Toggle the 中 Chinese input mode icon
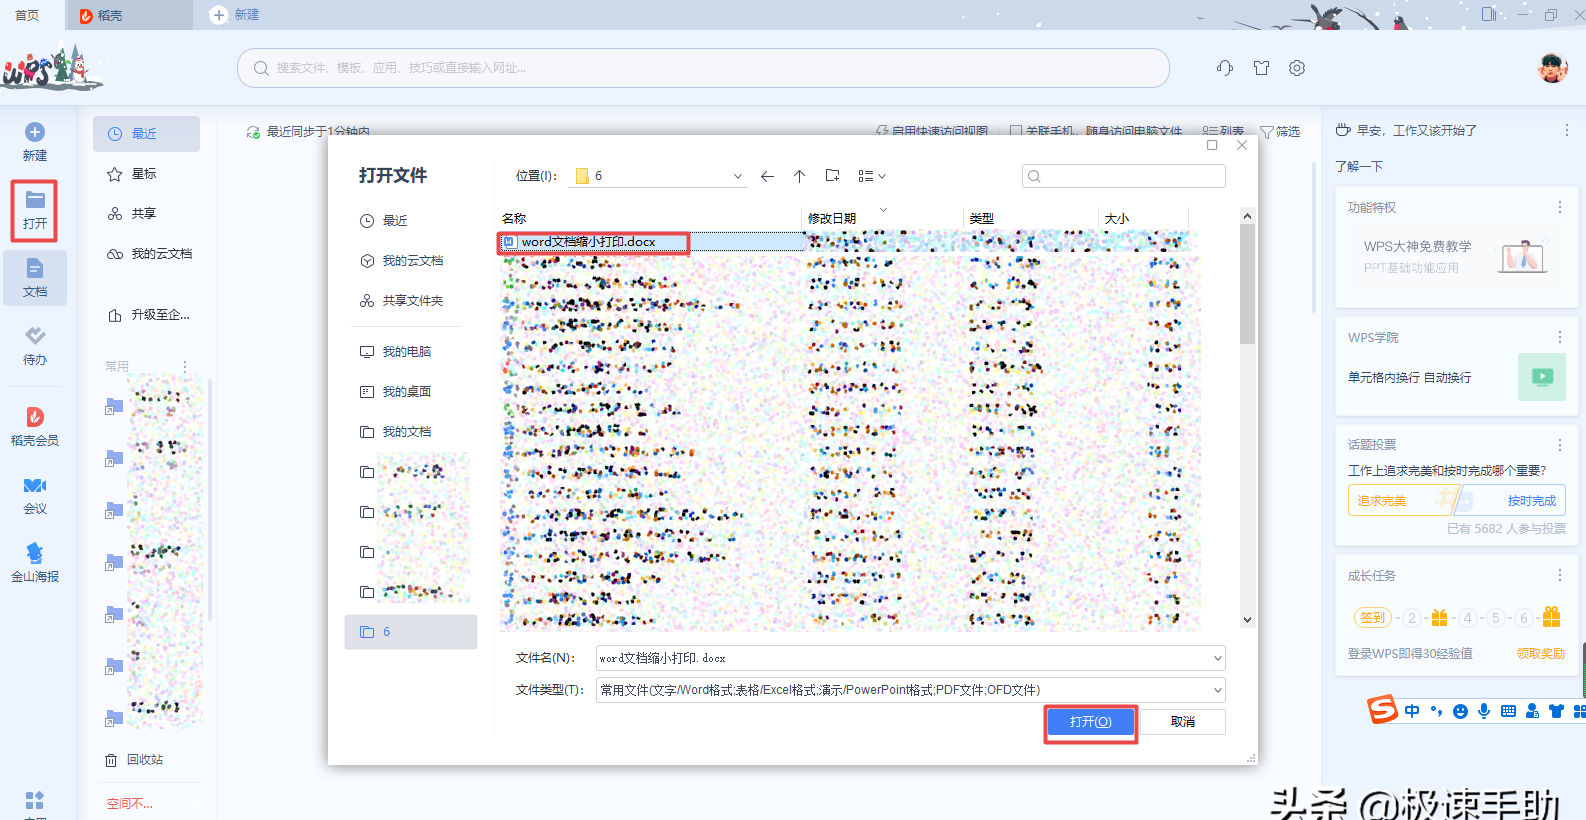This screenshot has height=820, width=1586. 1412,711
